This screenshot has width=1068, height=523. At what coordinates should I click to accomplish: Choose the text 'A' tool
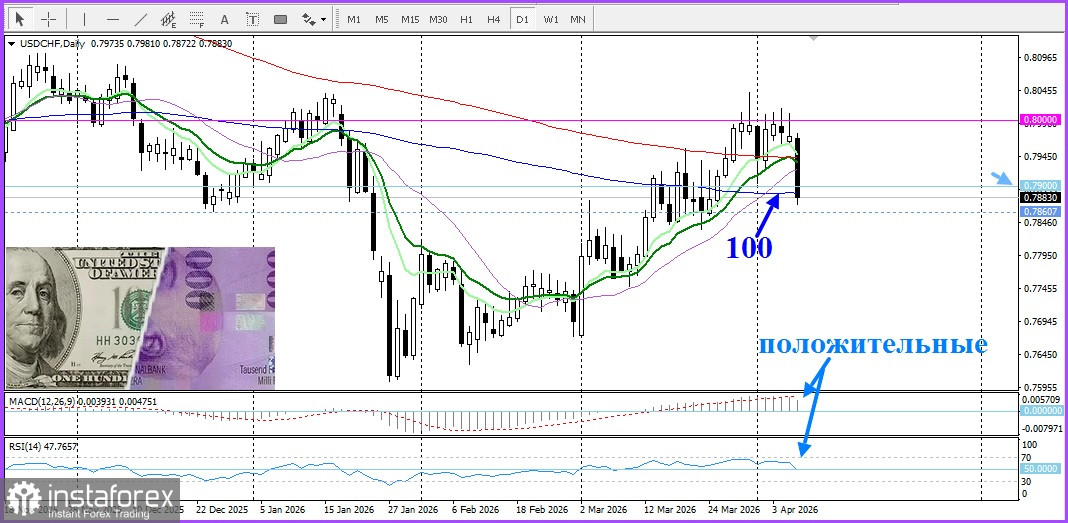(x=225, y=19)
